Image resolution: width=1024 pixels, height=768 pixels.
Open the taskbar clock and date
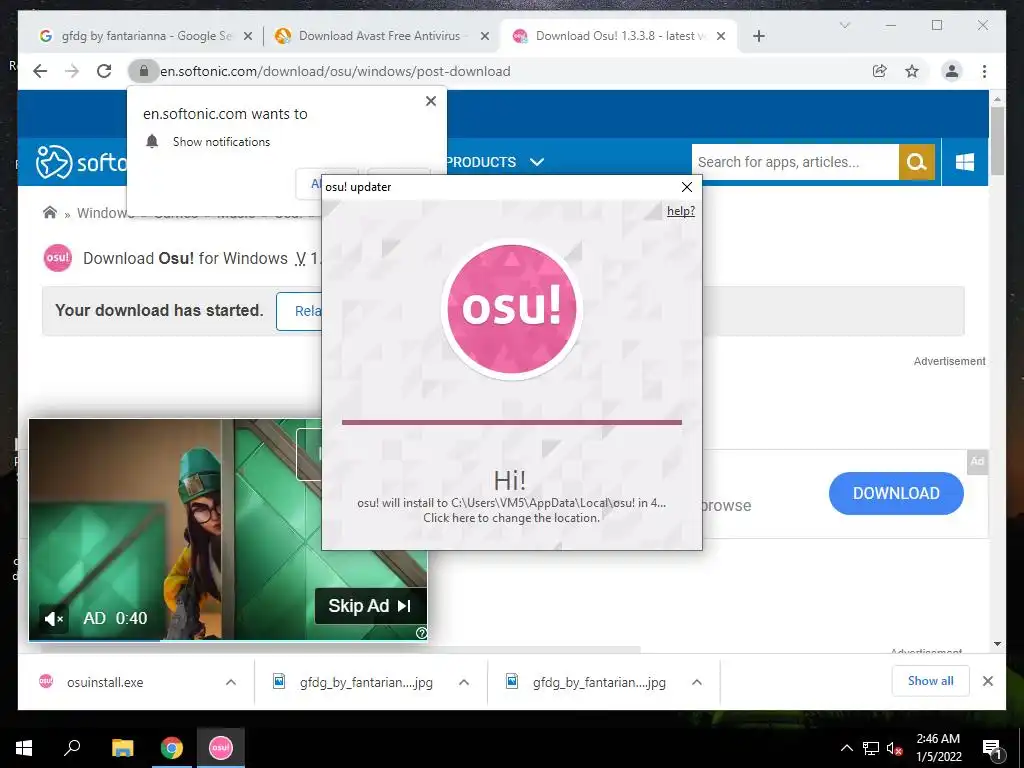pyautogui.click(x=938, y=748)
